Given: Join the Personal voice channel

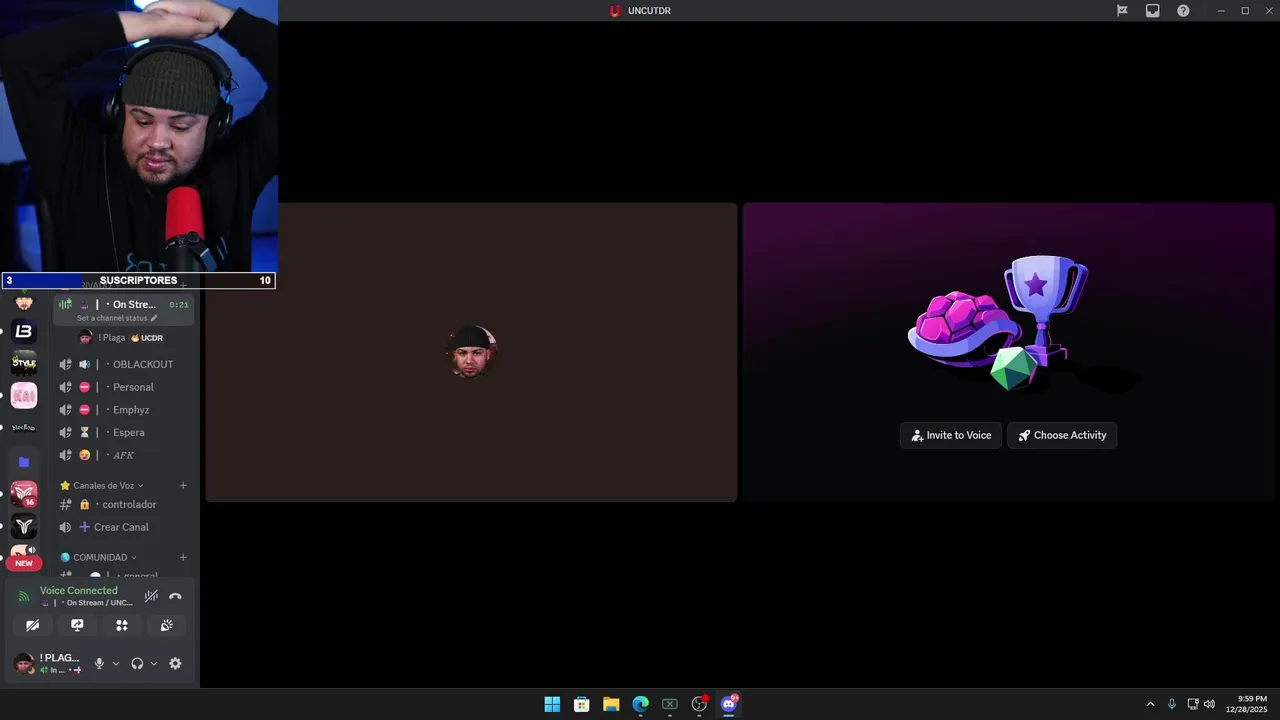Looking at the screenshot, I should point(124,387).
